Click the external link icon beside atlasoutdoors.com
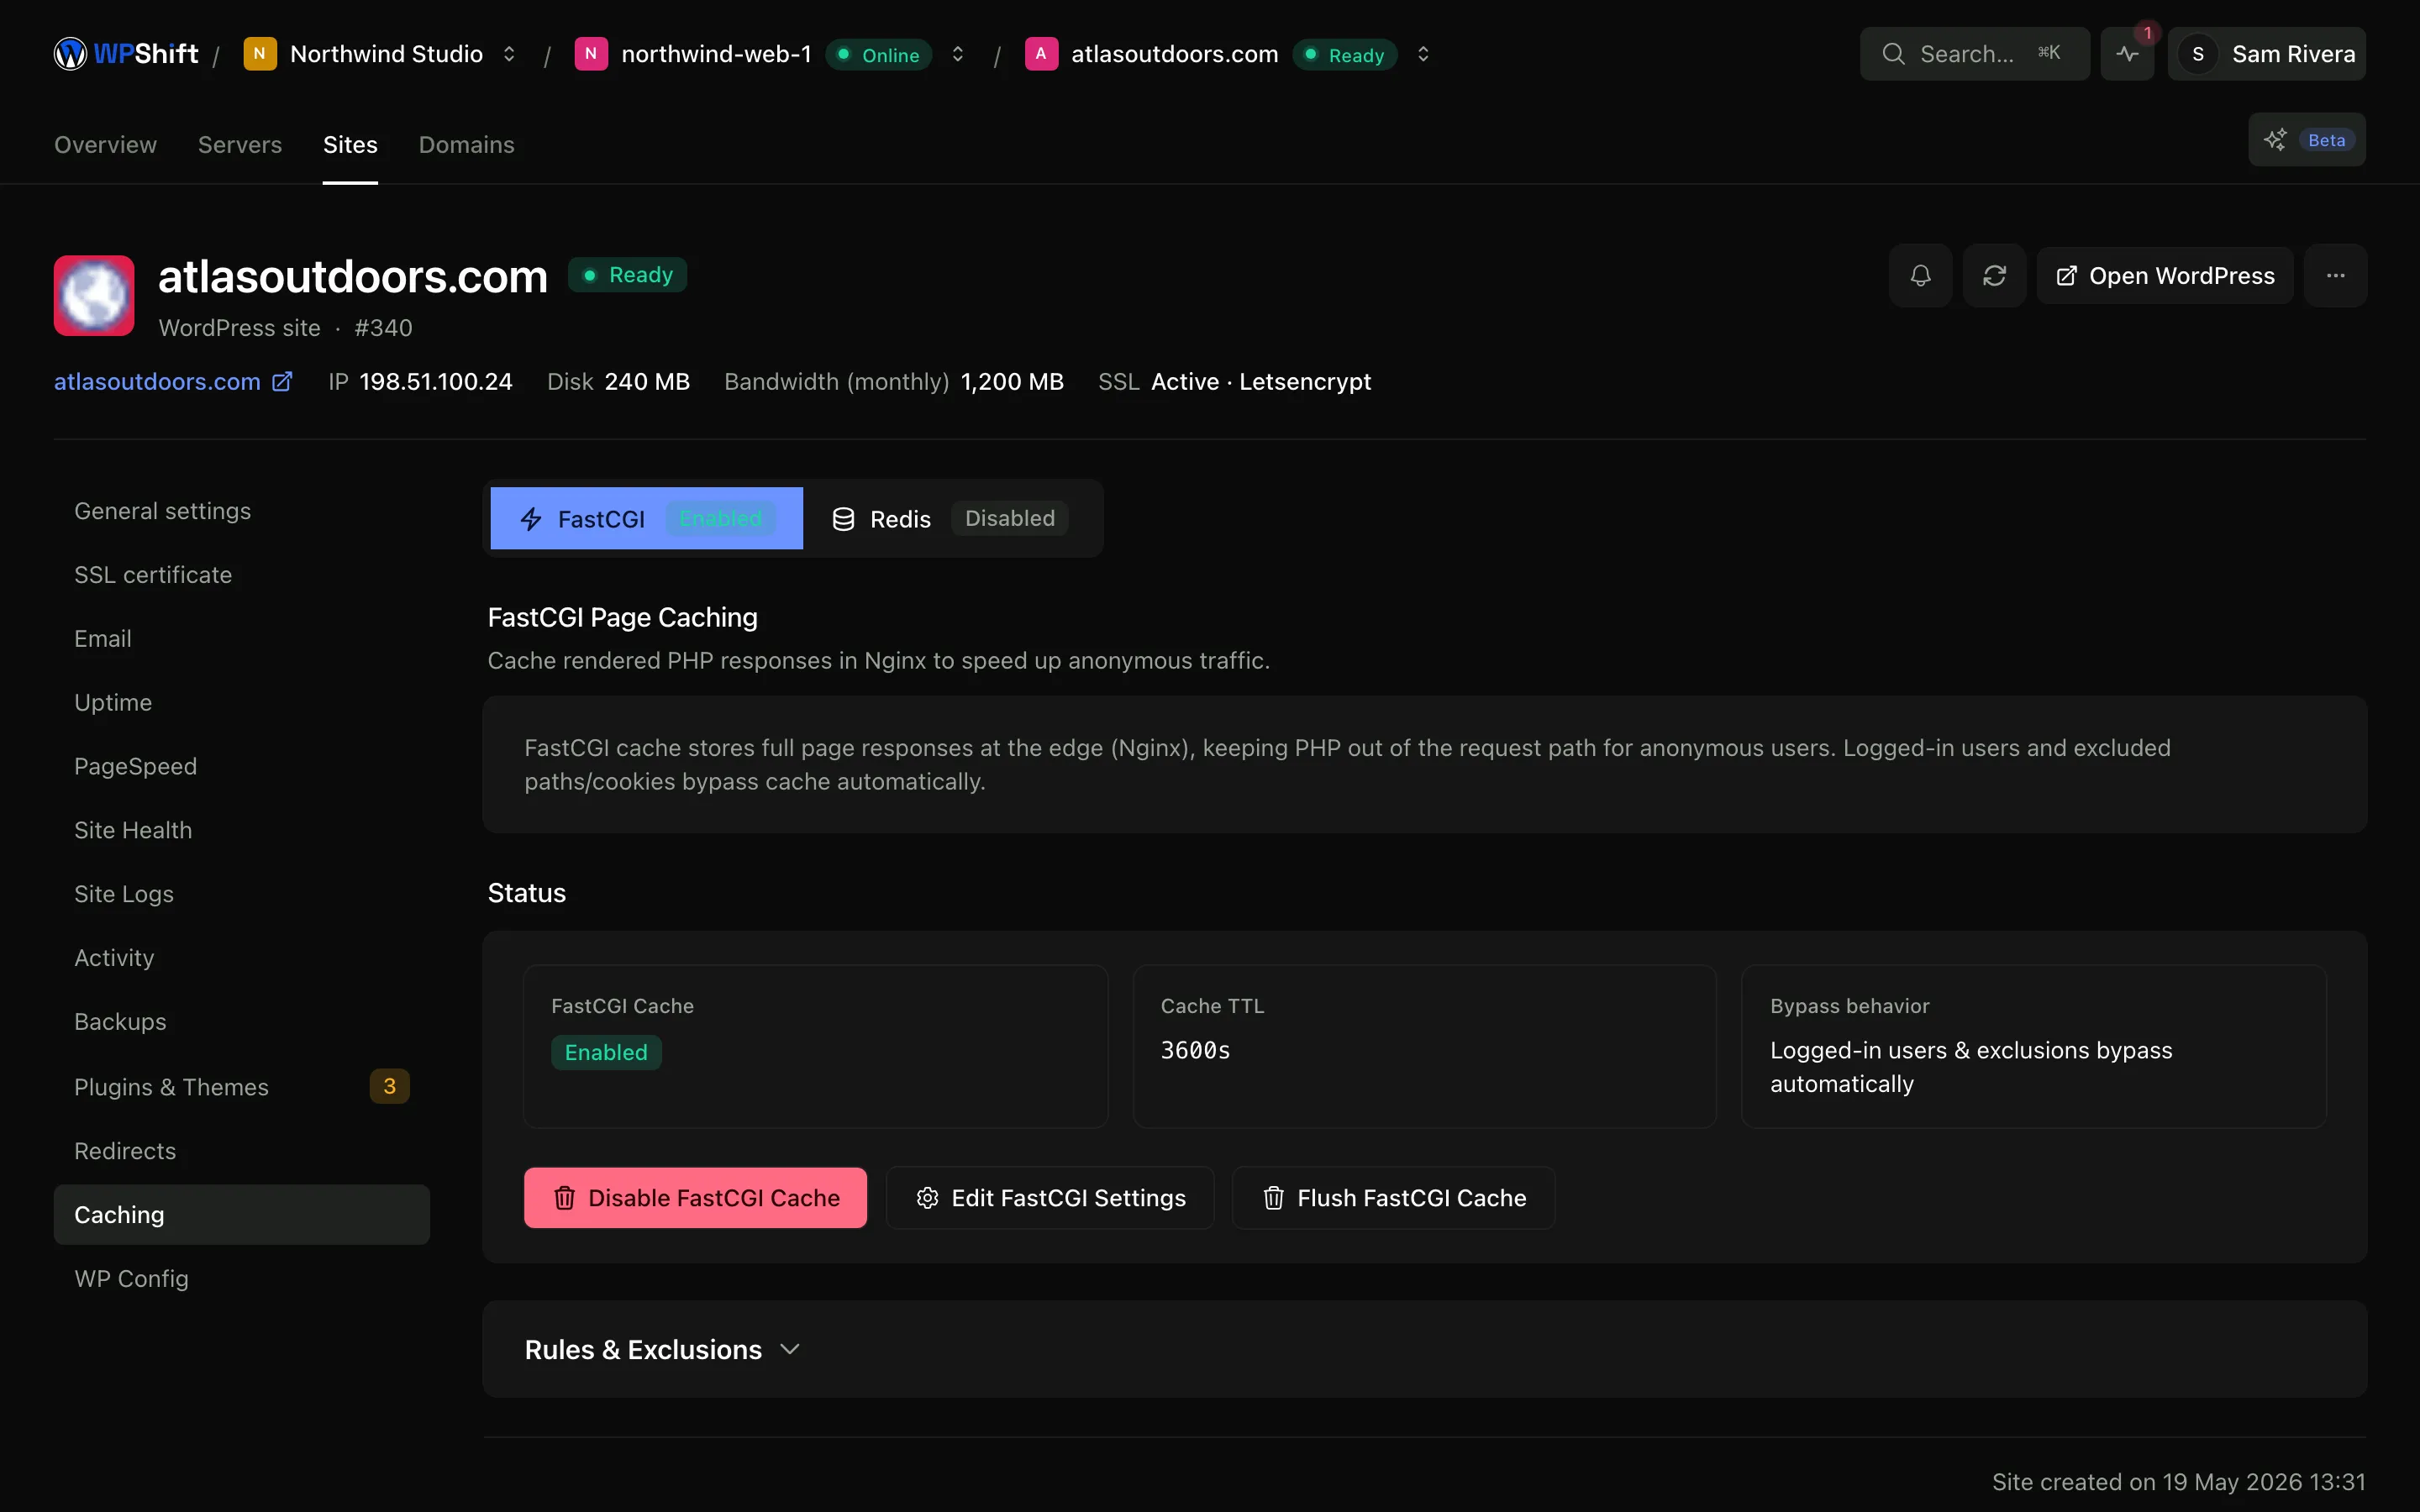 tap(282, 381)
